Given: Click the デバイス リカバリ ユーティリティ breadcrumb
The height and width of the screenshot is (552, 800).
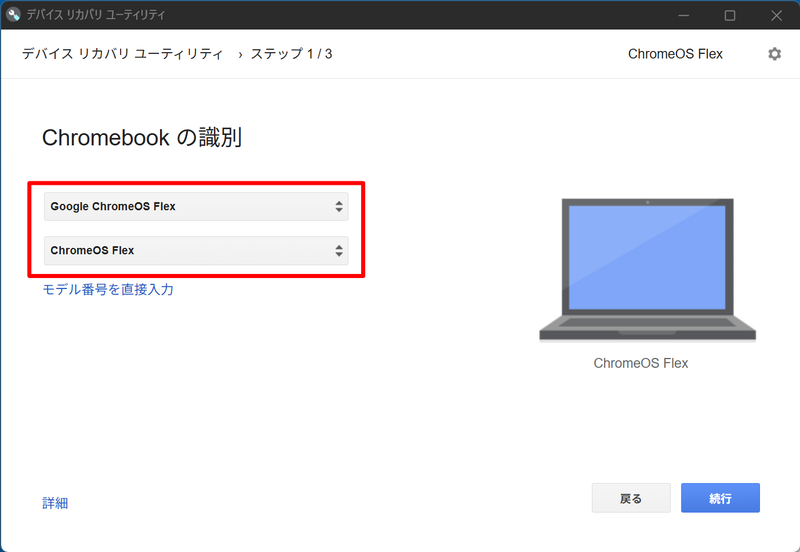Looking at the screenshot, I should coord(122,54).
